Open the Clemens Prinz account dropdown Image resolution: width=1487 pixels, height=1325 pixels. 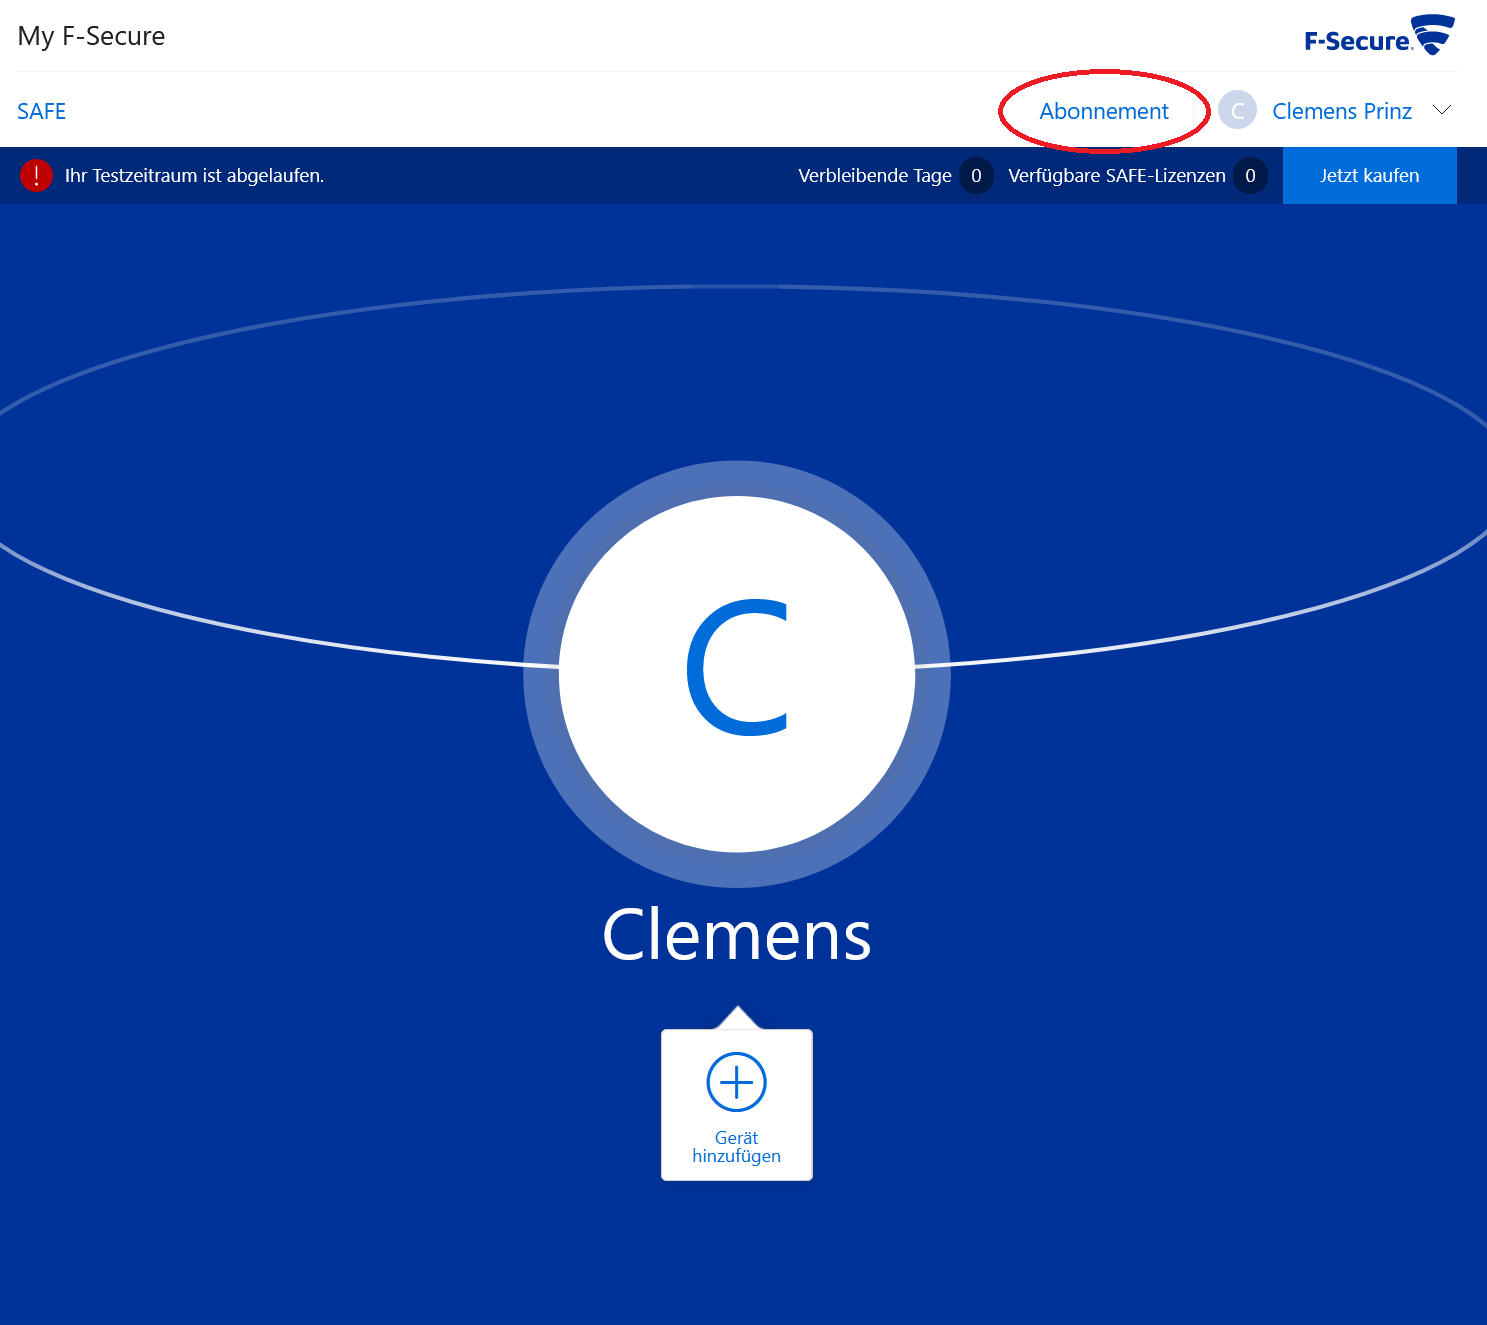coord(1341,111)
